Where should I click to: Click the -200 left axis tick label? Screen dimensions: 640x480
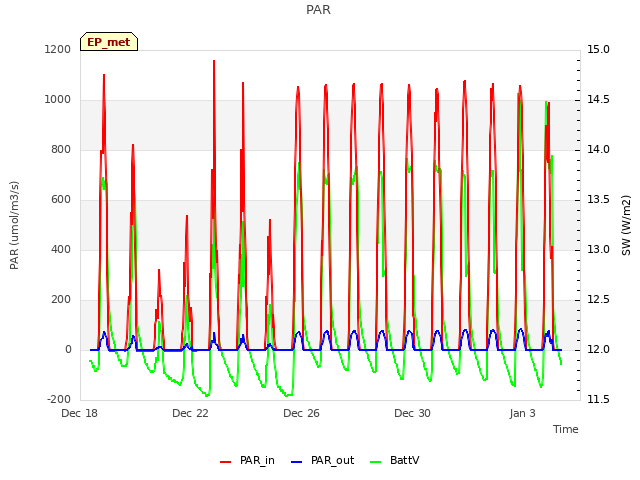point(59,400)
